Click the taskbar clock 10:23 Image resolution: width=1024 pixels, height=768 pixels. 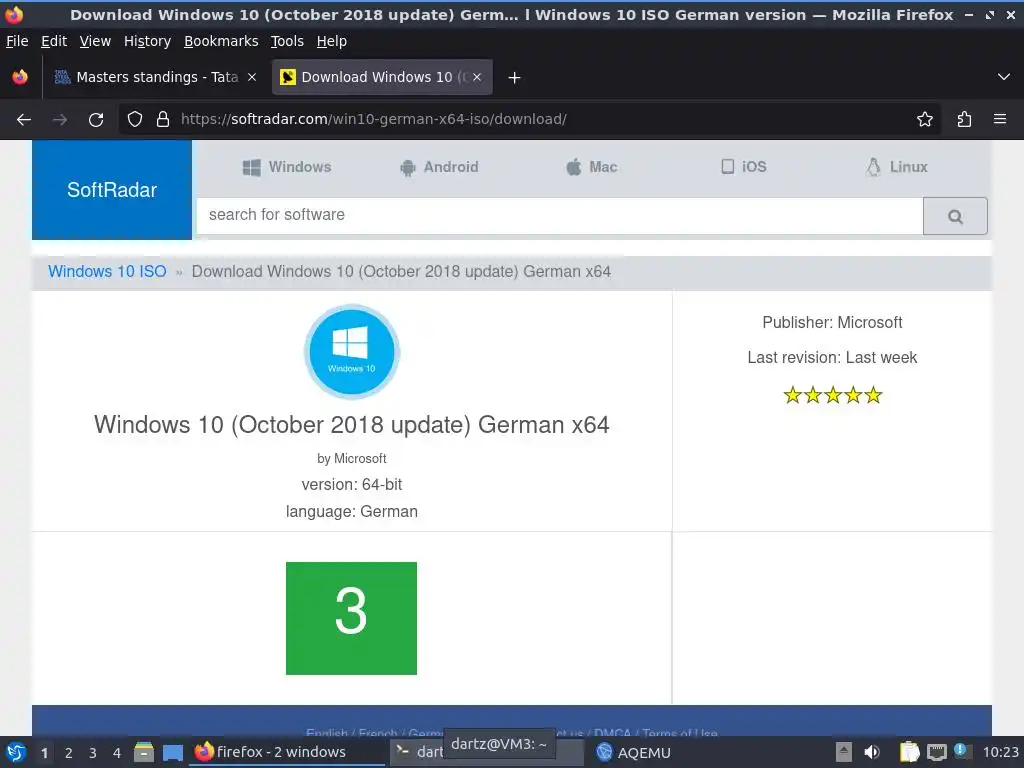1000,752
